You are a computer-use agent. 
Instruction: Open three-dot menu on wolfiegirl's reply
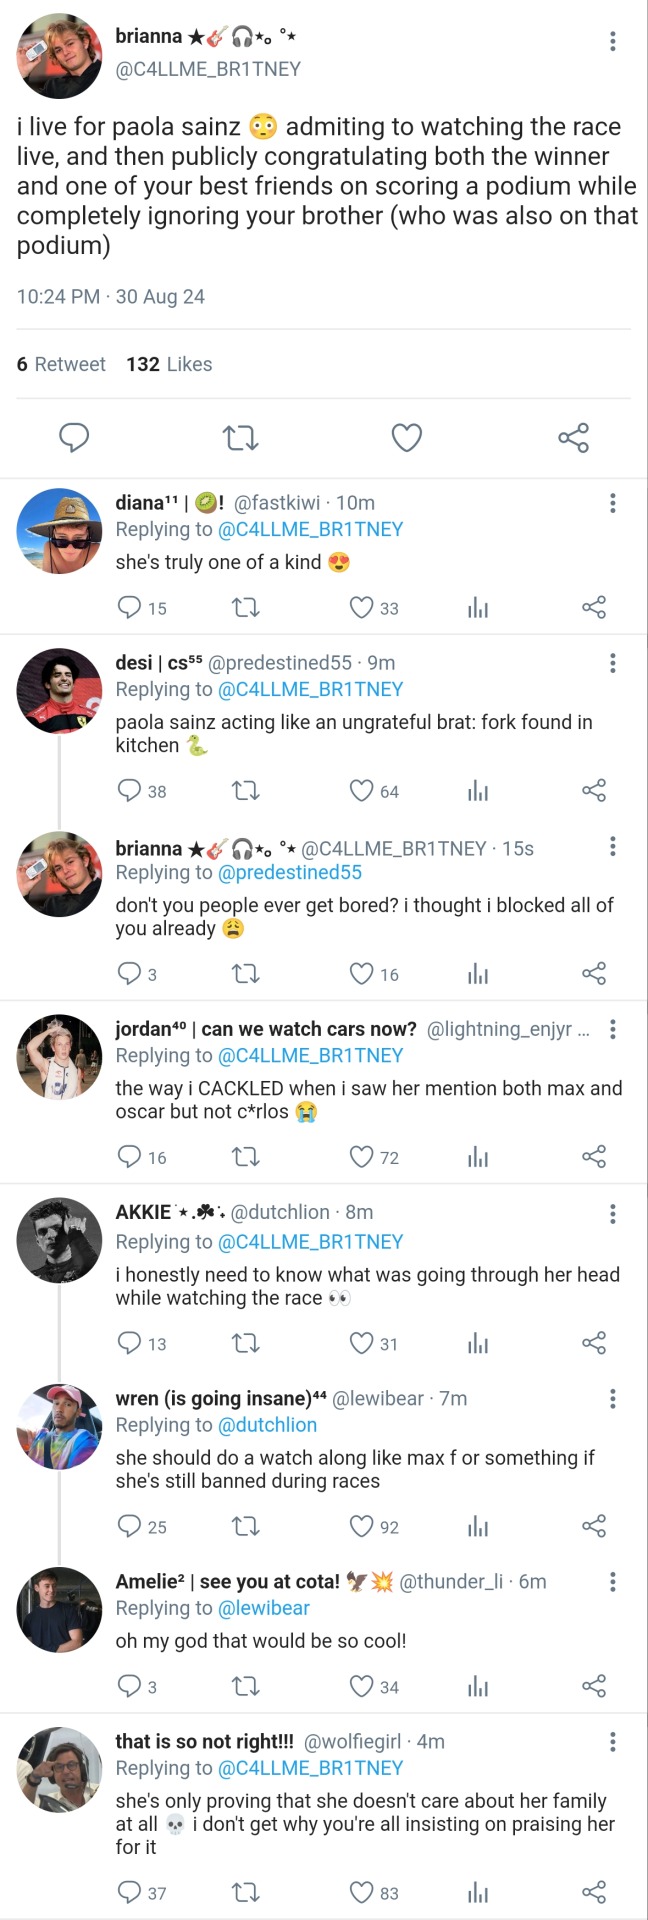613,1742
